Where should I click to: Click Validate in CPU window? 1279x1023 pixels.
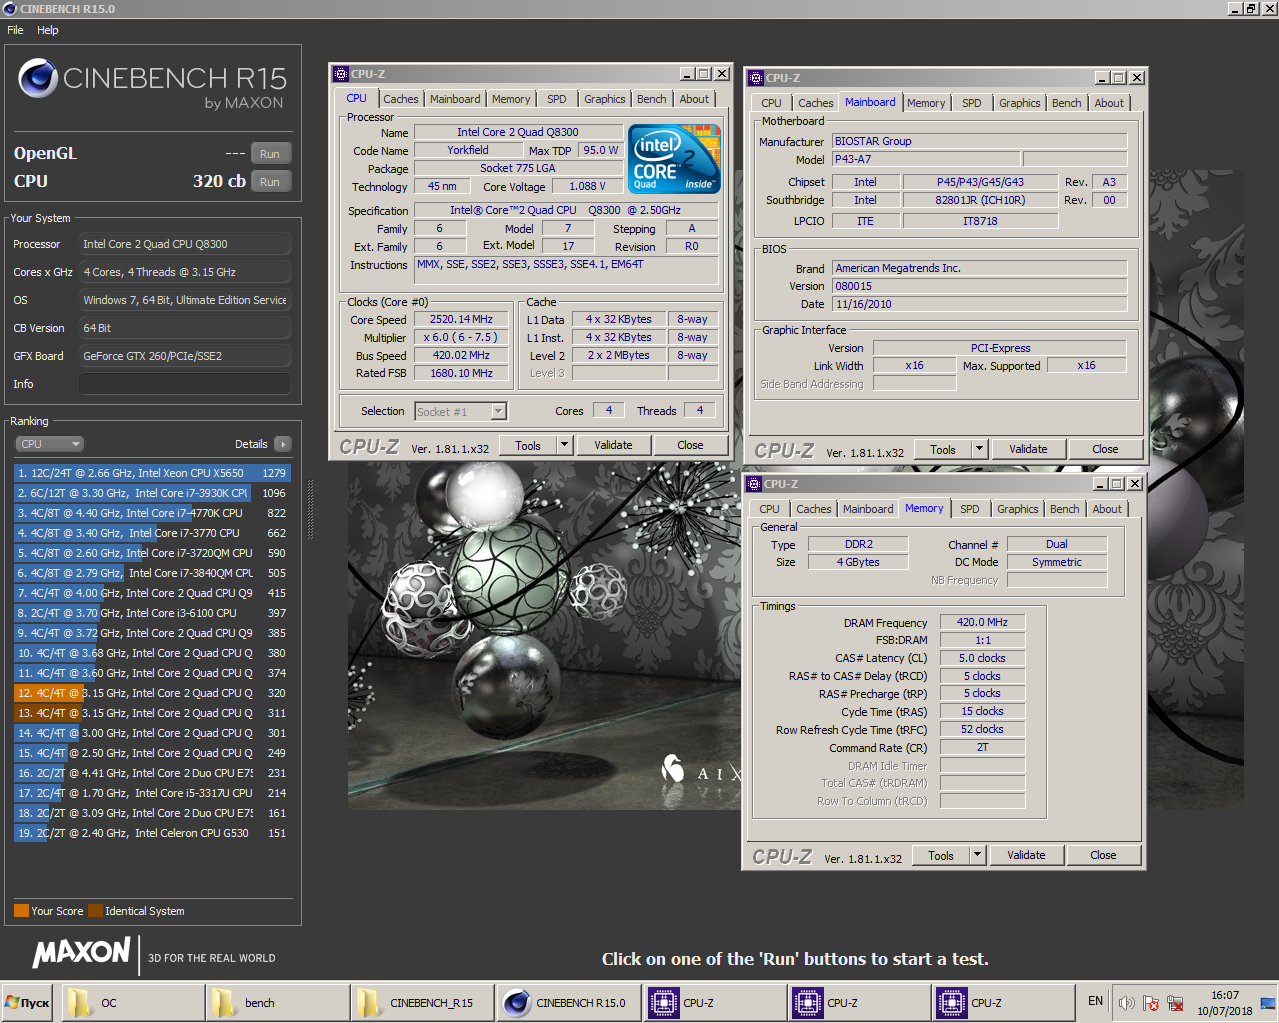613,445
